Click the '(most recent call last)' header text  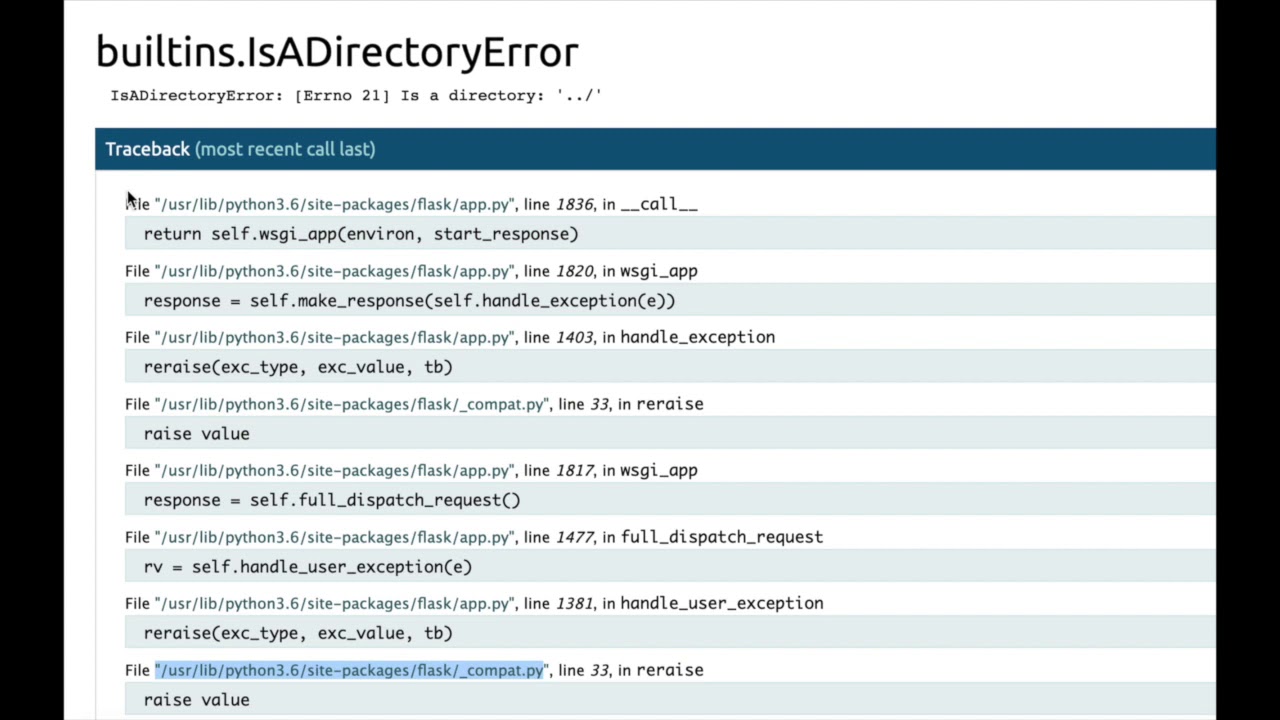pos(285,149)
